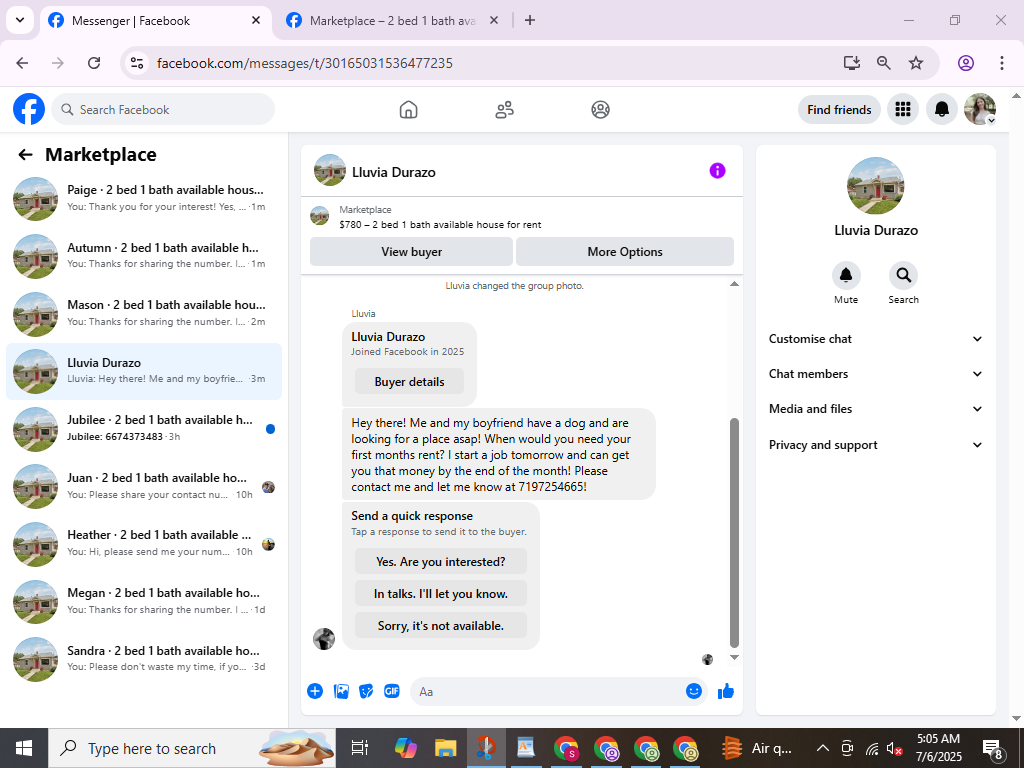Viewport: 1024px width, 768px height.
Task: Click the chat scrollbar up arrow
Action: click(734, 283)
